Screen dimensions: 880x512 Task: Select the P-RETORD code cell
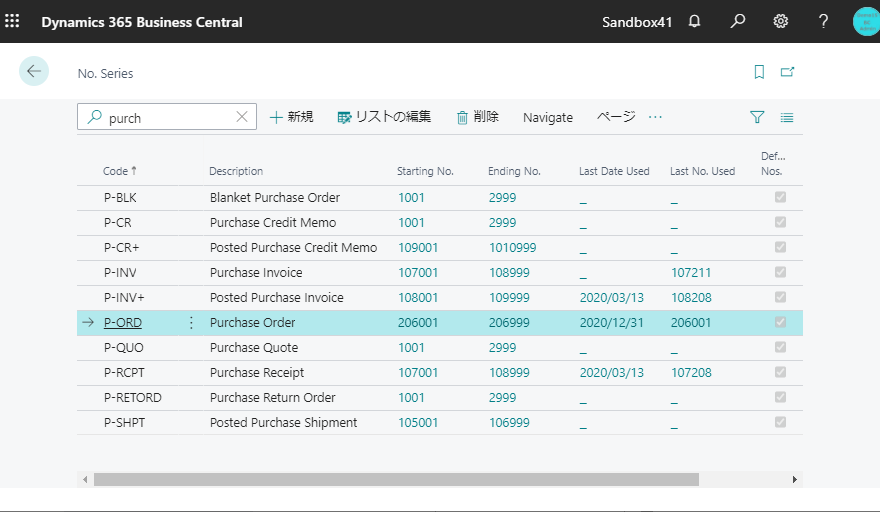132,397
